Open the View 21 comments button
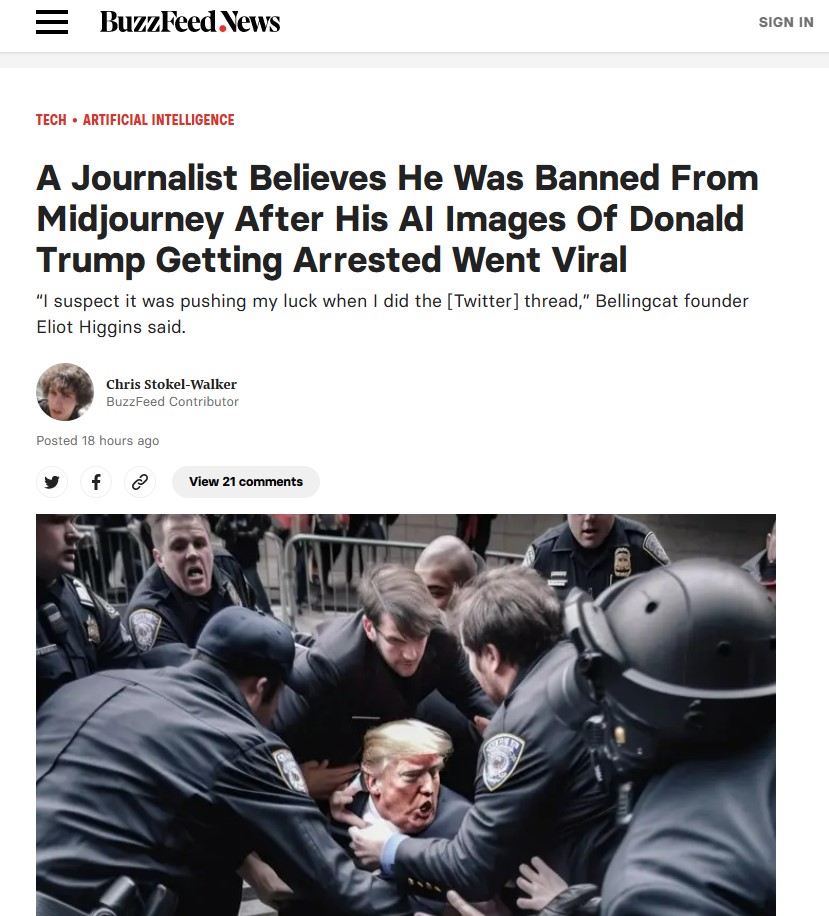Screen dimensions: 829x916 pyautogui.click(x=245, y=482)
